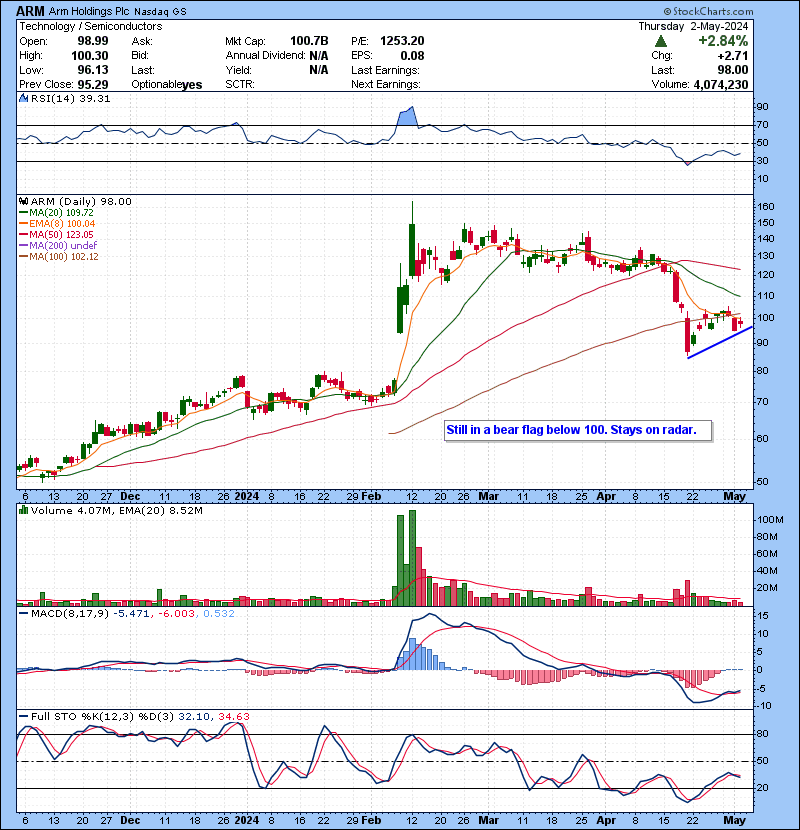Click the High price 100.30
The image size is (800, 830).
[x=89, y=56]
